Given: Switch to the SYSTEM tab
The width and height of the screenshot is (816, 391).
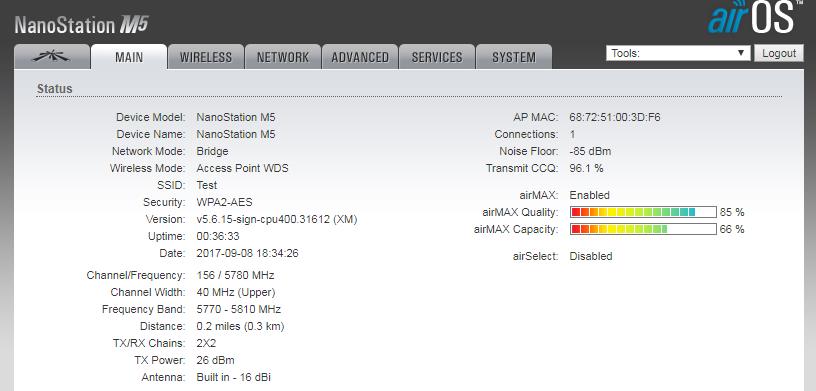Looking at the screenshot, I should point(514,57).
